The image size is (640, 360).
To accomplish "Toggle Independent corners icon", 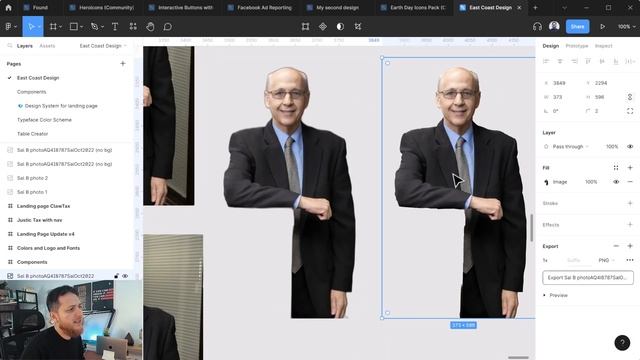I will 630,111.
